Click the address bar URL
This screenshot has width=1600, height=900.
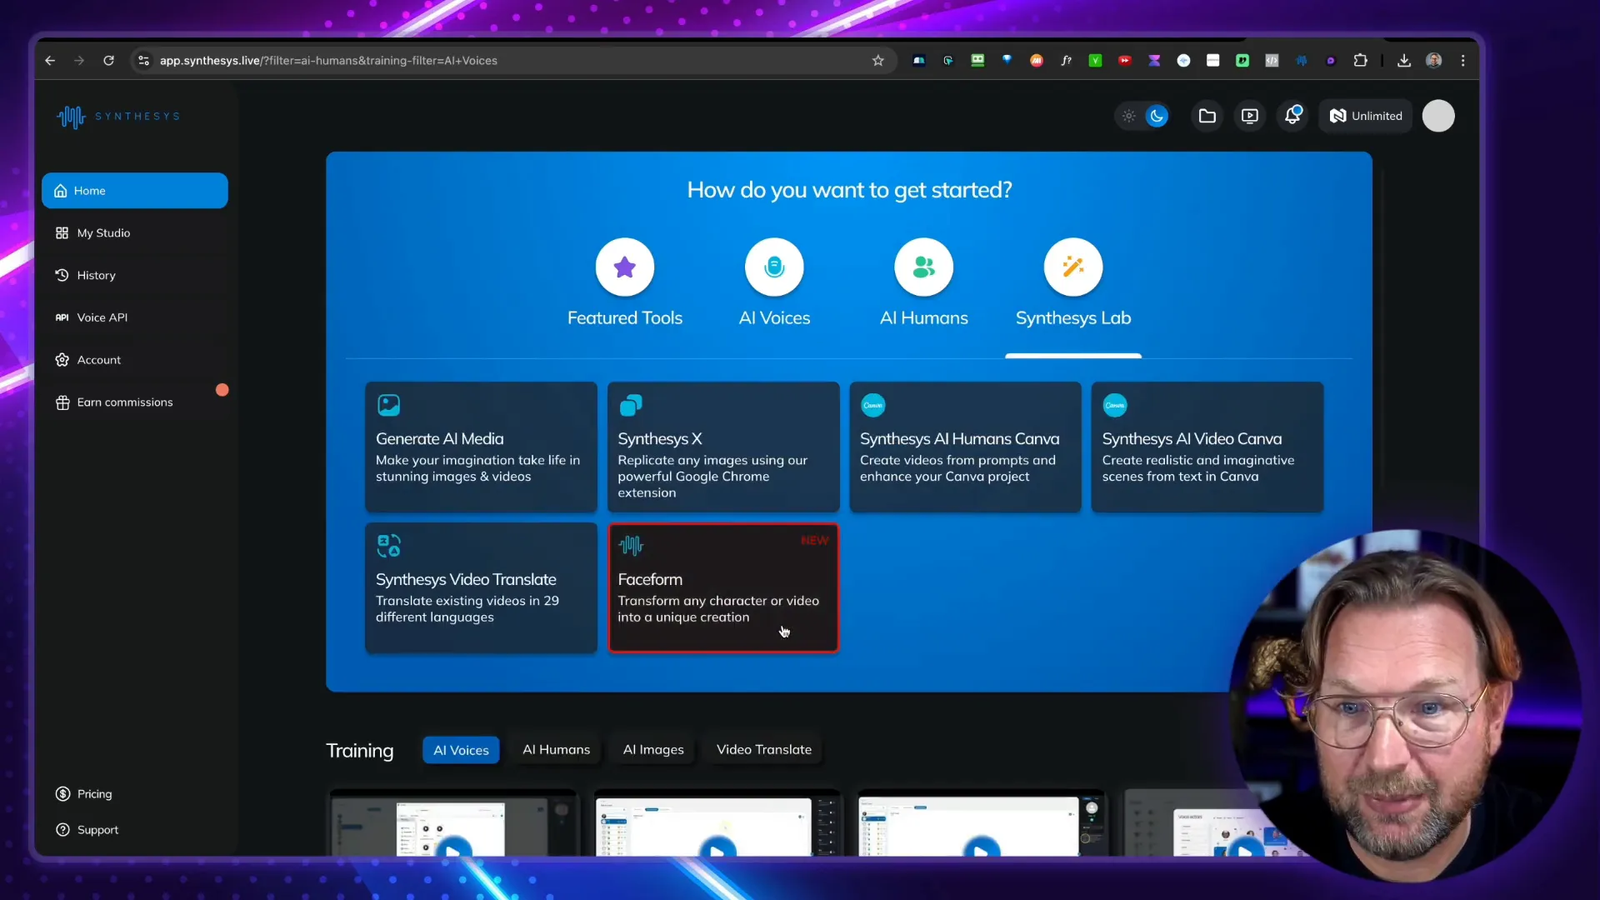click(x=329, y=61)
